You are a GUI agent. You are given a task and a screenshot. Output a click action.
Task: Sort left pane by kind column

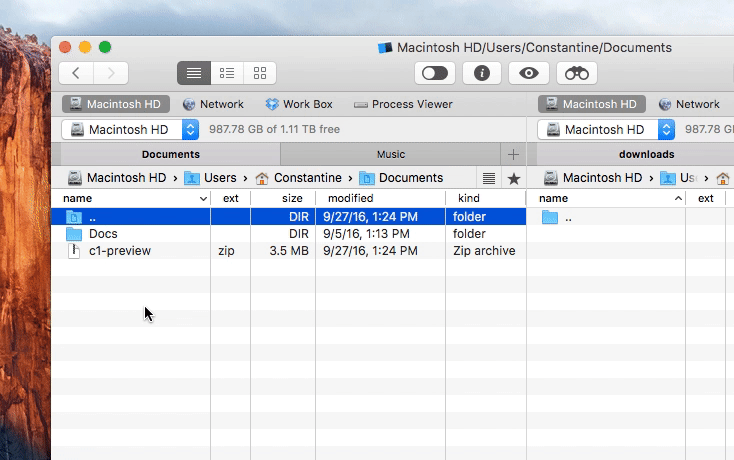[x=486, y=198]
